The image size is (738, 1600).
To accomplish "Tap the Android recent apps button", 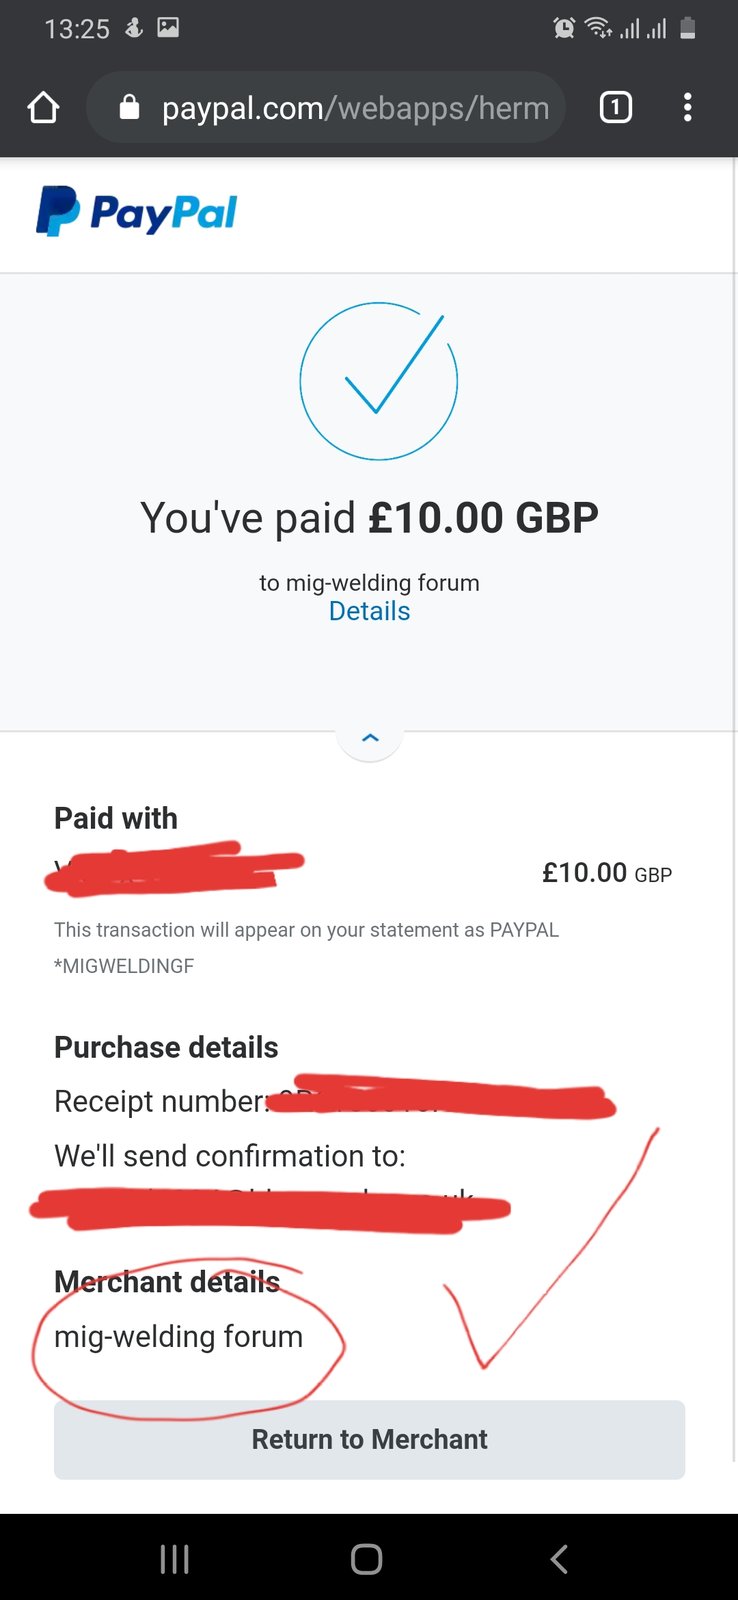I will click(x=175, y=1558).
